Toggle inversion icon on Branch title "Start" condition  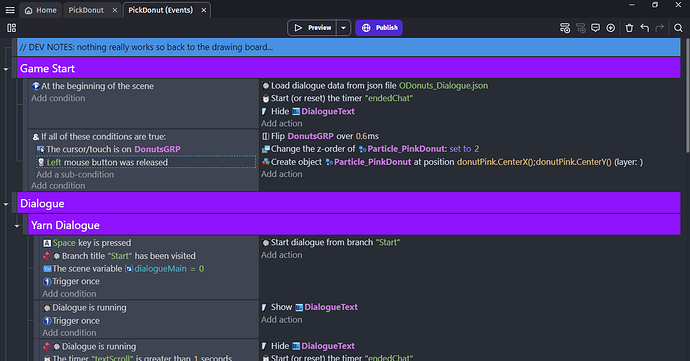tap(47, 256)
